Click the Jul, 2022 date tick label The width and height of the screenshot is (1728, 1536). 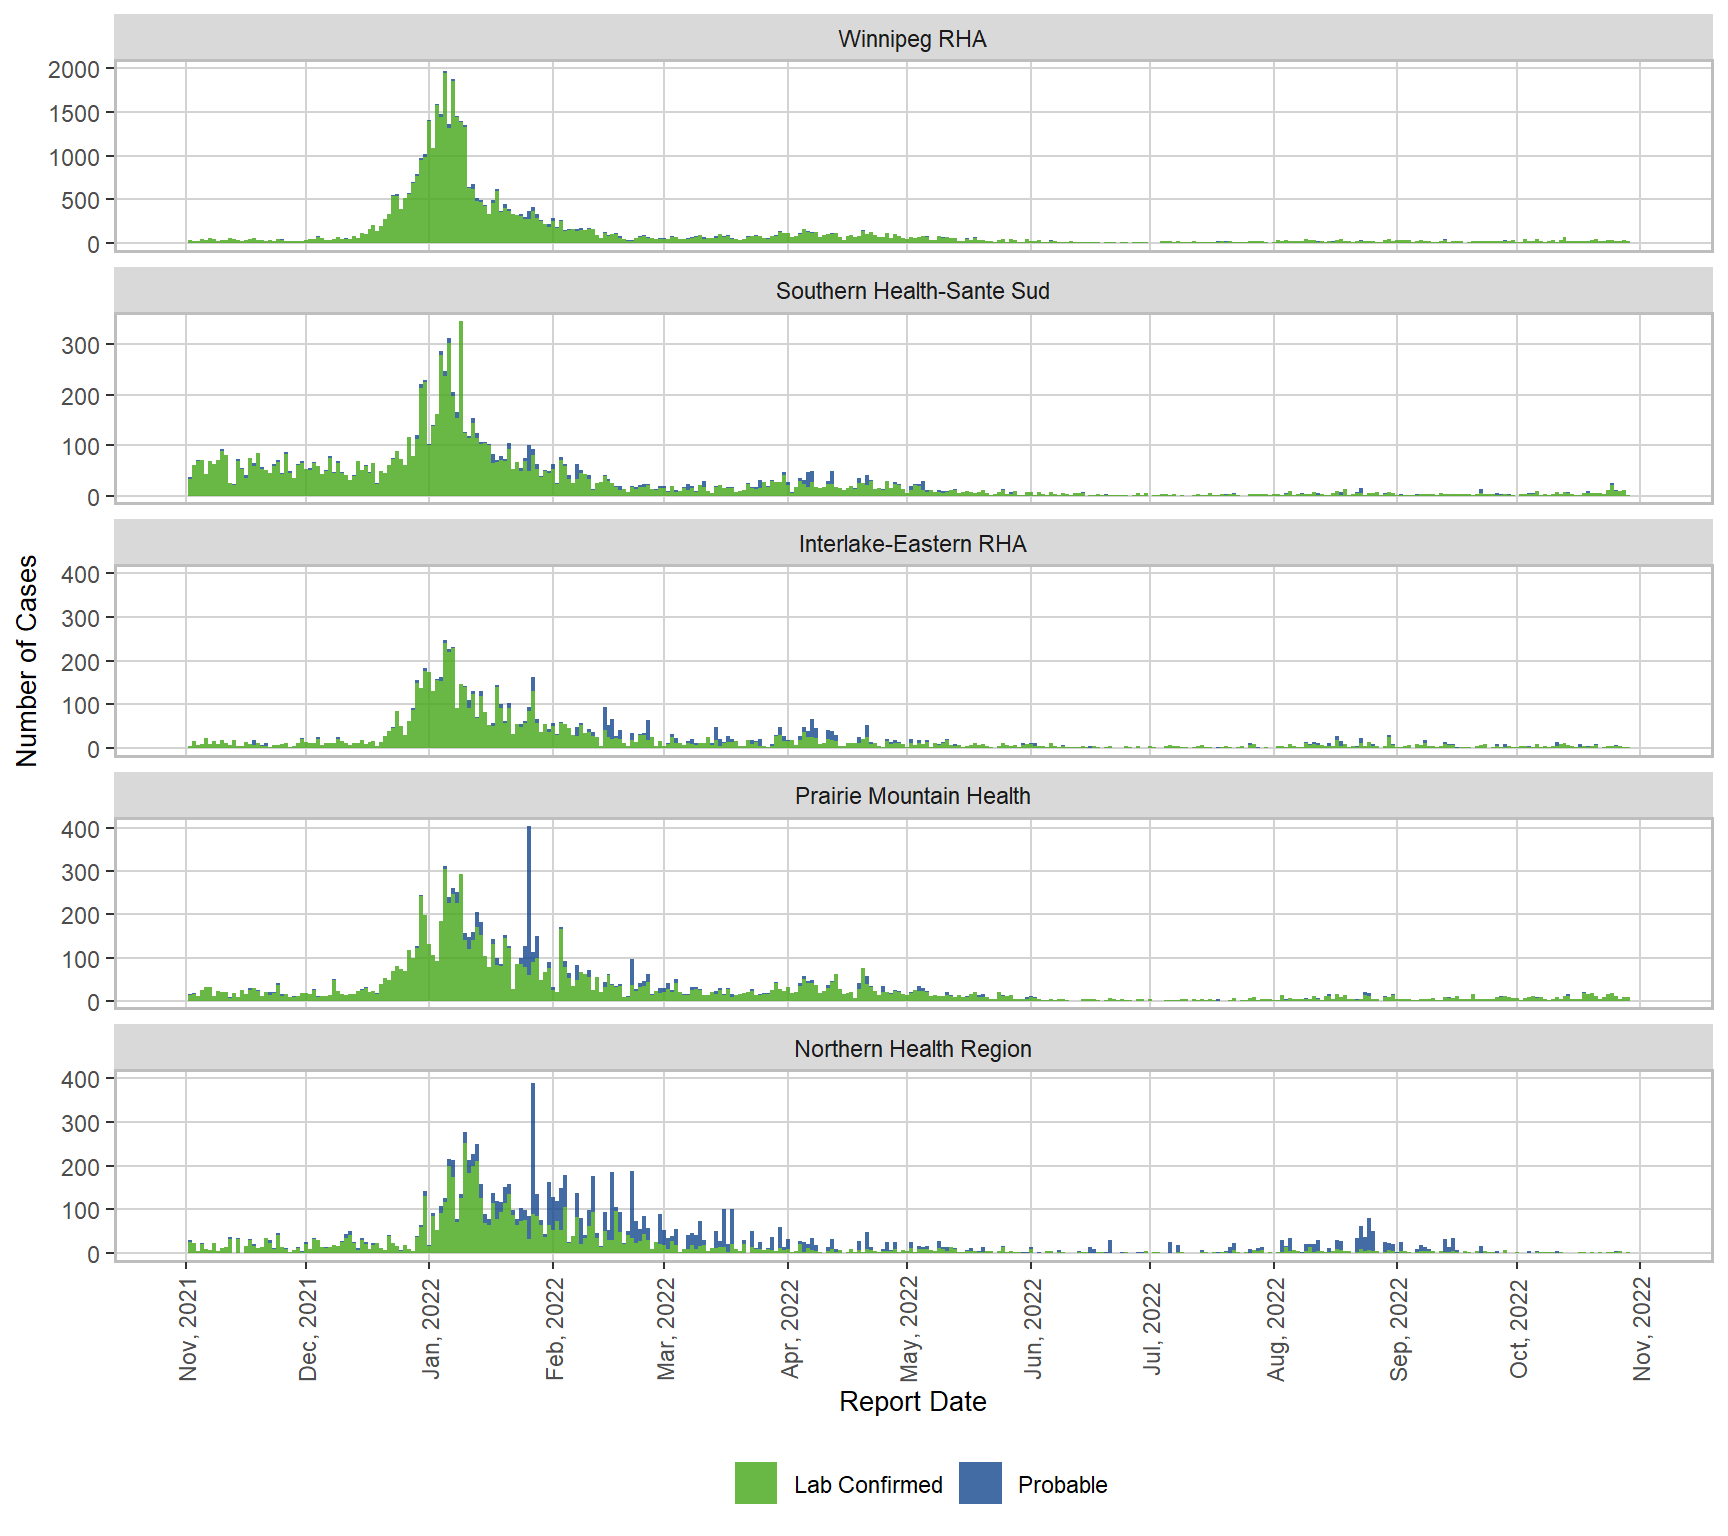(x=1152, y=1329)
